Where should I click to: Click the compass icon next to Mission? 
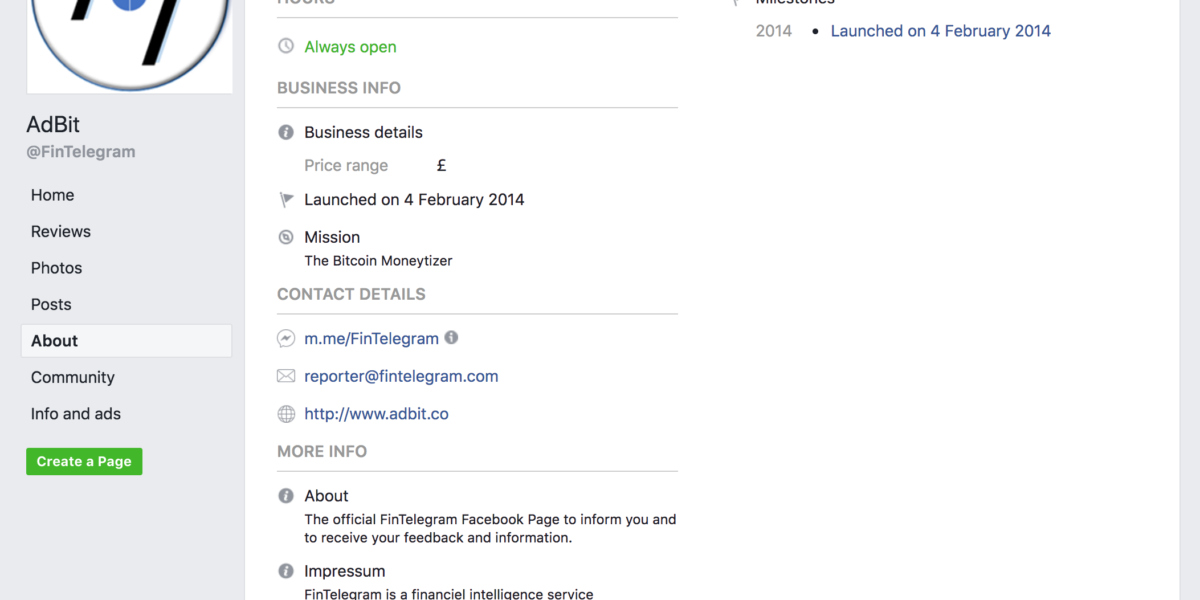(286, 237)
